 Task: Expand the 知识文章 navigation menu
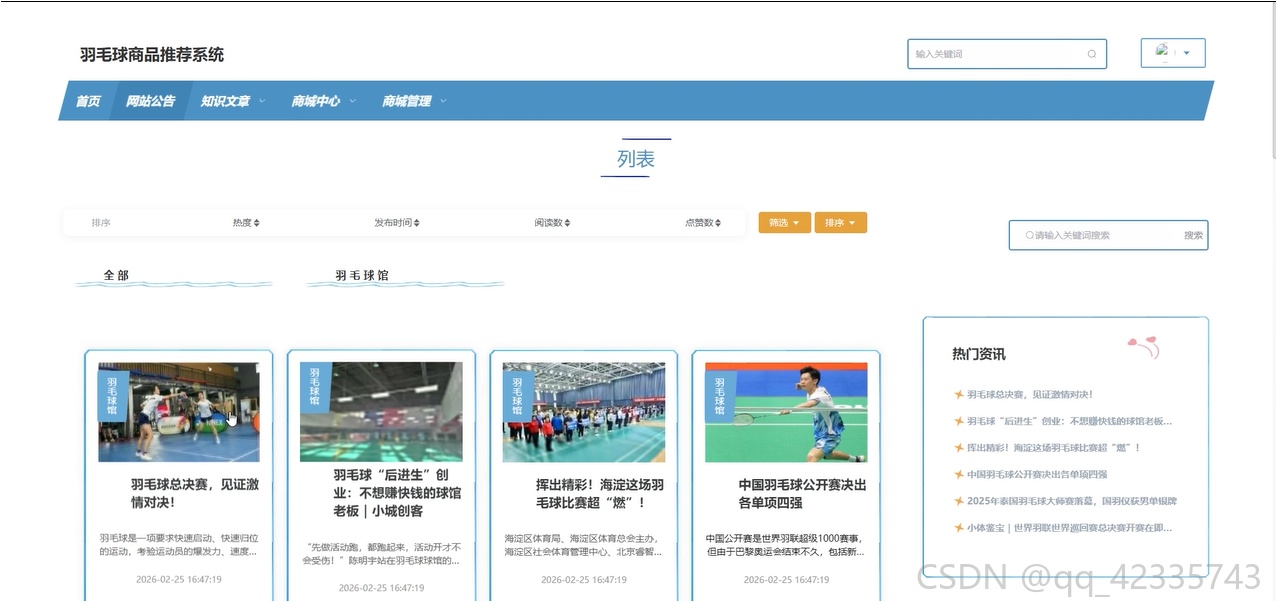click(x=232, y=101)
